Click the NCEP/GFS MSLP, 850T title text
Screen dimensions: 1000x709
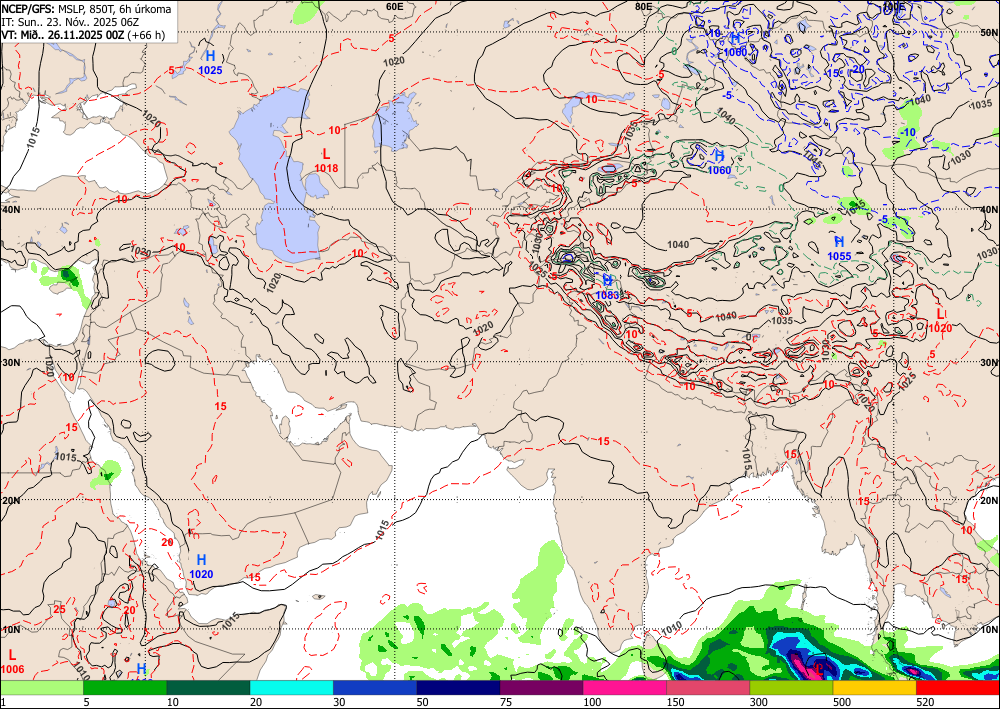(x=86, y=9)
